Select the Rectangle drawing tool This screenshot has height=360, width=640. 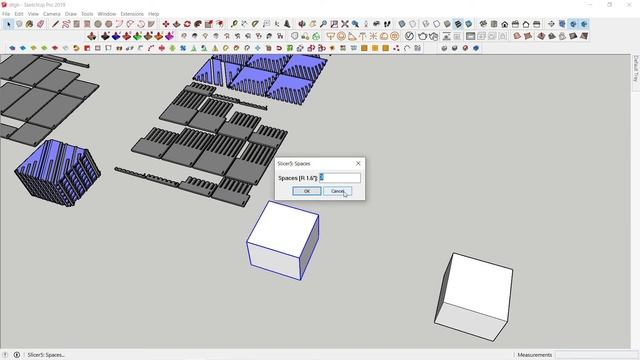pos(77,24)
